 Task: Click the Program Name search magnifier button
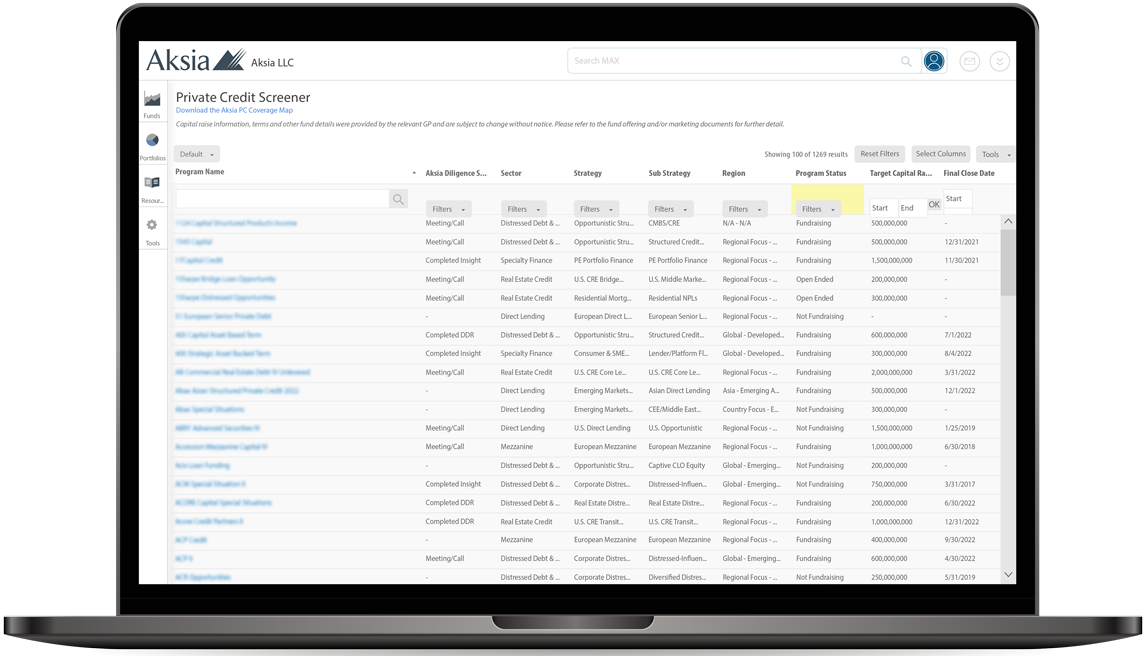[398, 199]
